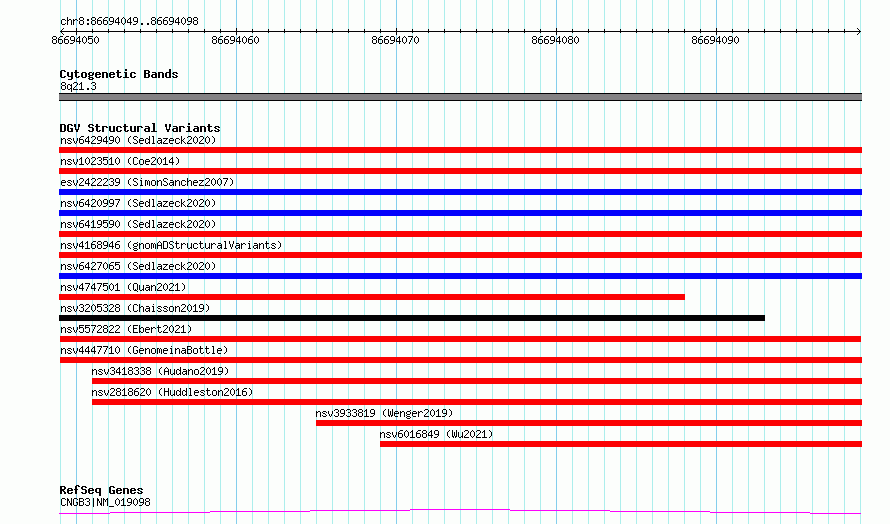Select the red bar for nsv6429490
Screen dimensions: 890x524
click(460, 150)
